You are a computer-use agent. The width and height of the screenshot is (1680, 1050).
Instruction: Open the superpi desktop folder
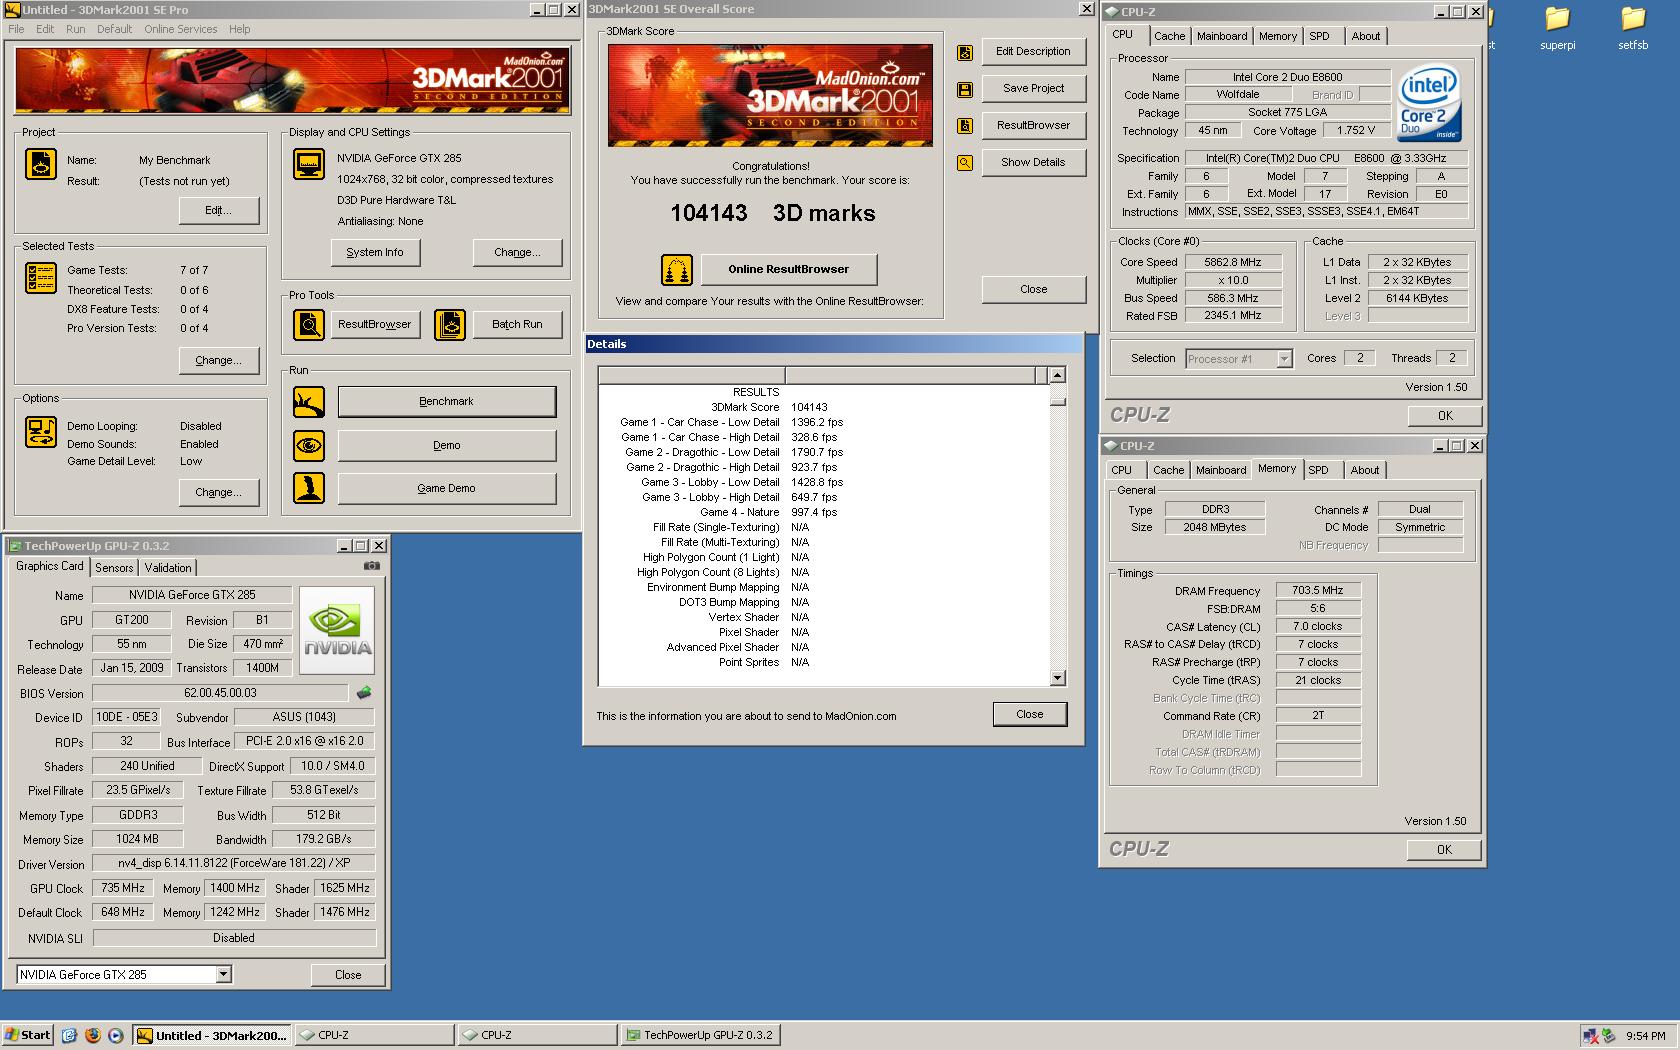[x=1558, y=28]
